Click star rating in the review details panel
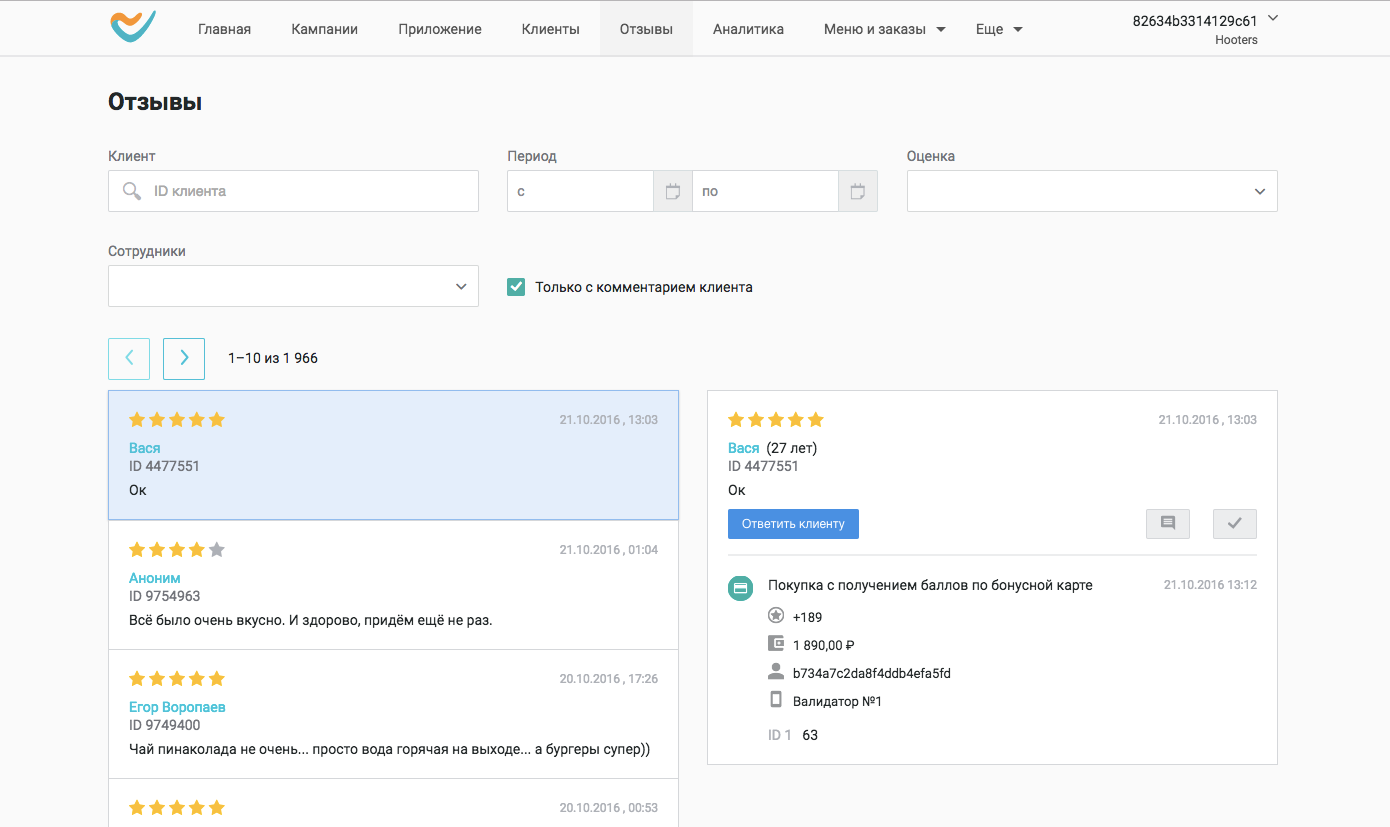1390x827 pixels. pyautogui.click(x=776, y=420)
